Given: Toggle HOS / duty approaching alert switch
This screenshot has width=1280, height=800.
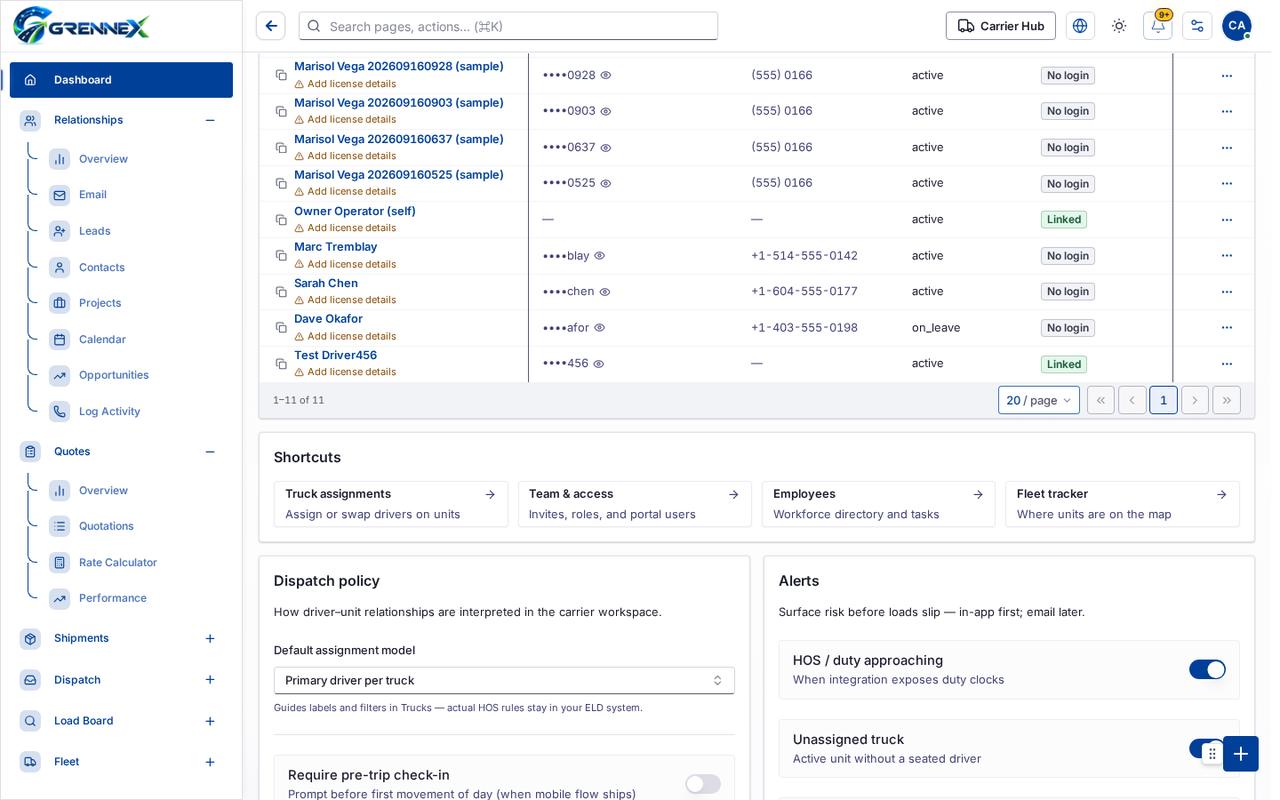Looking at the screenshot, I should [x=1207, y=670].
